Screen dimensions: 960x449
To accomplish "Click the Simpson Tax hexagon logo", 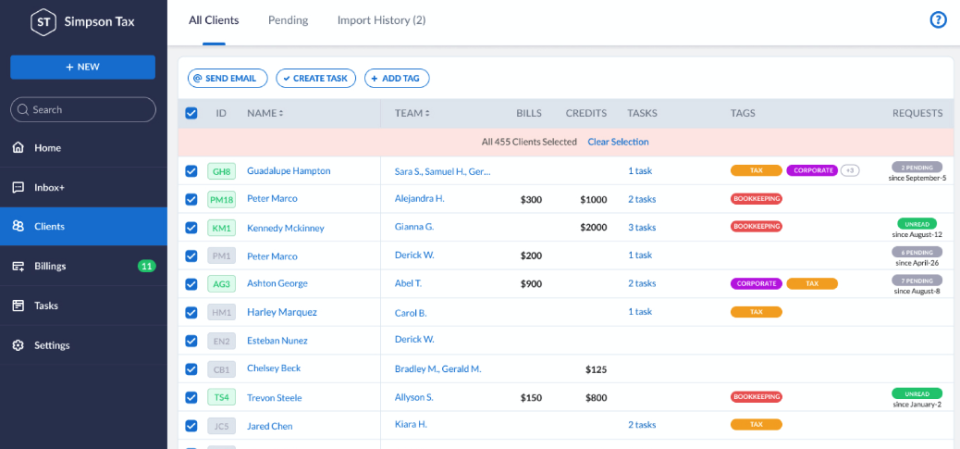I will tap(43, 22).
